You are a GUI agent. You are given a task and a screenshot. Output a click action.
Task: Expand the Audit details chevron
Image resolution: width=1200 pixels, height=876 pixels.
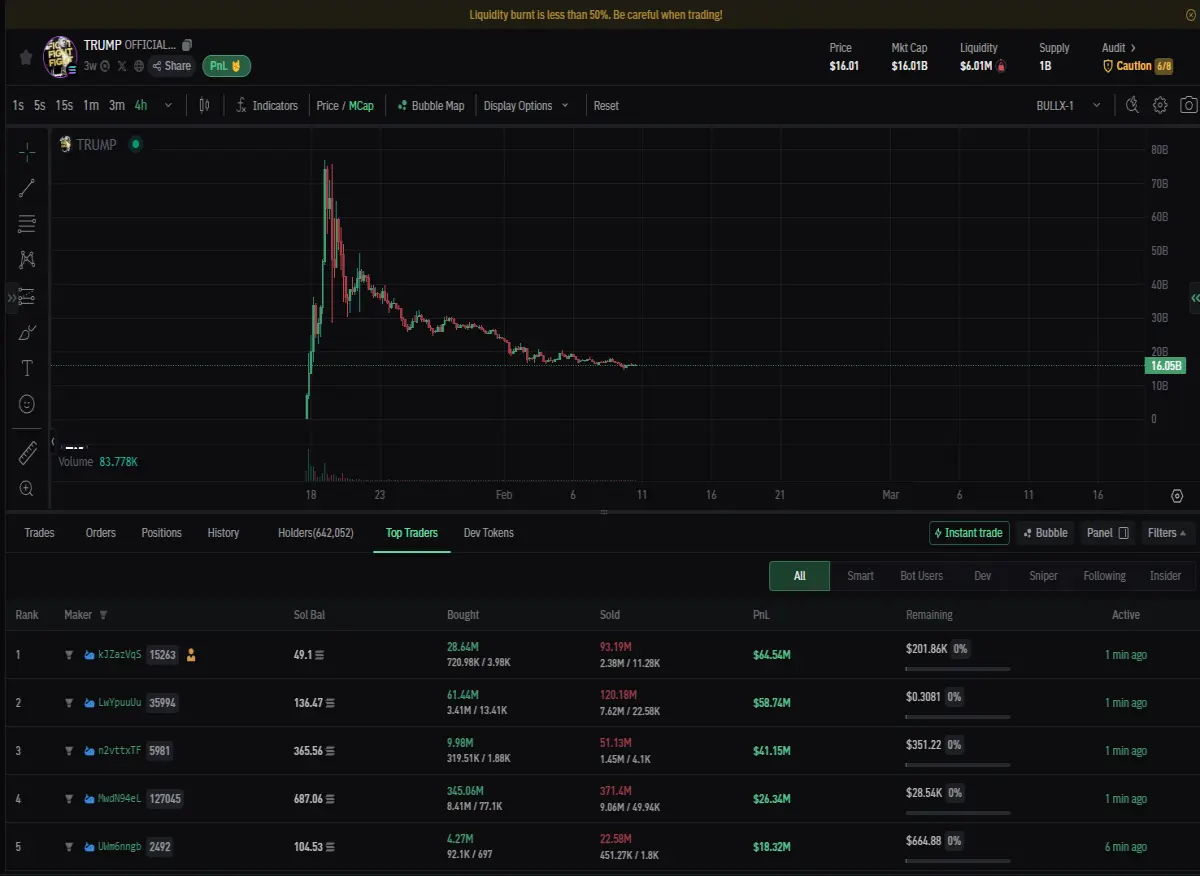pos(1133,48)
